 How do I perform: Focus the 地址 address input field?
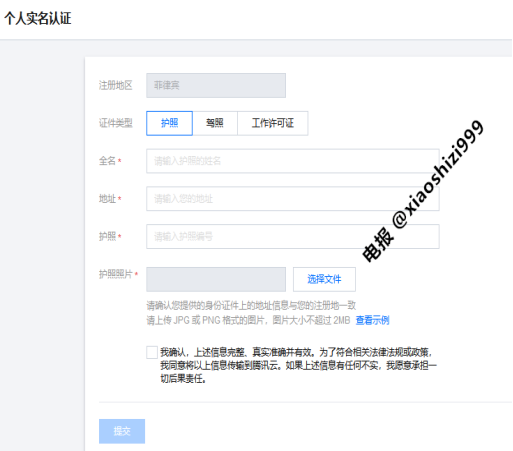(x=293, y=199)
